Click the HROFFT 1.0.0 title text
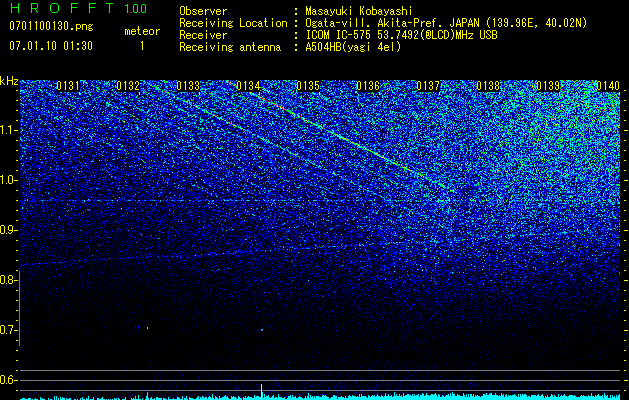This screenshot has width=629, height=400. [x=79, y=8]
